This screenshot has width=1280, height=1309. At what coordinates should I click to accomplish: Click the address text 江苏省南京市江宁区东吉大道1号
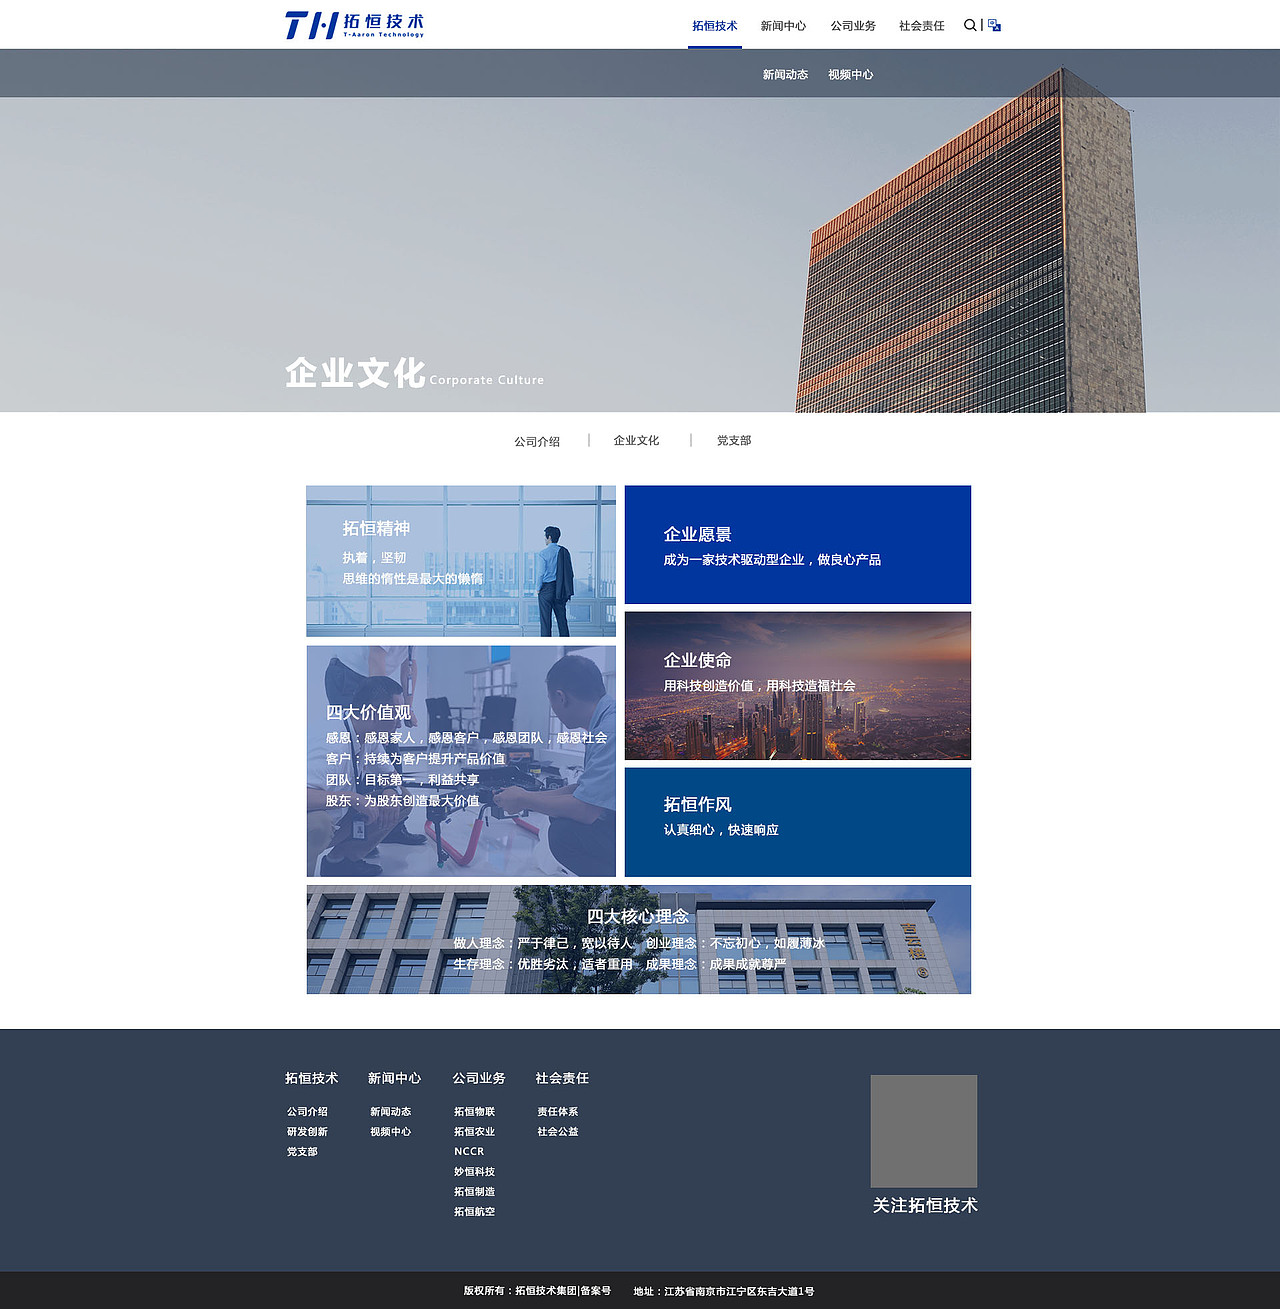pos(739,1291)
